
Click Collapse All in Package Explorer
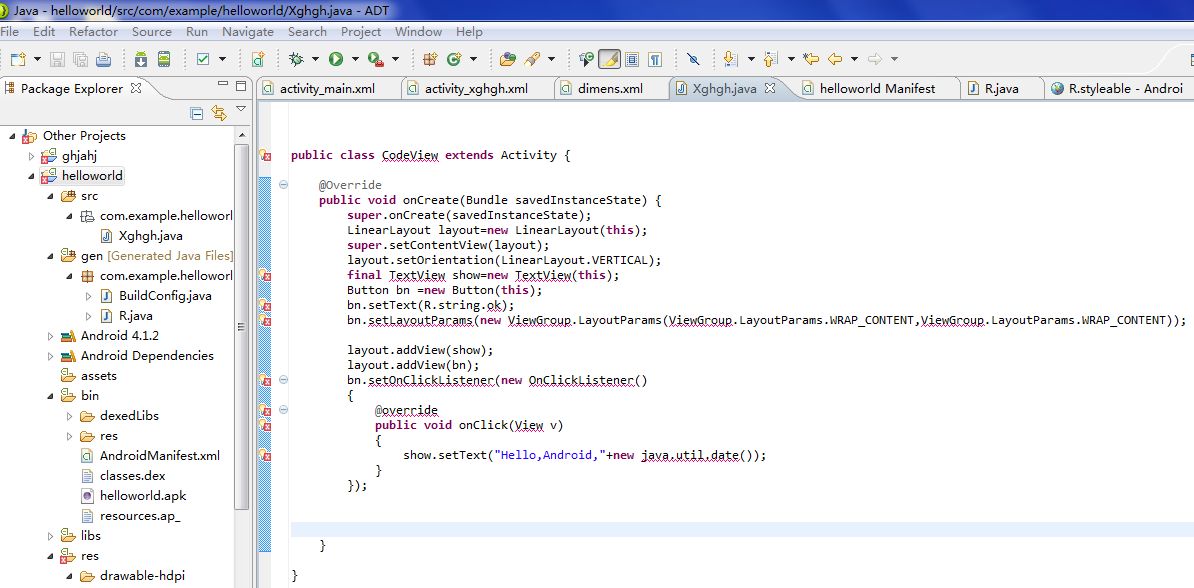pos(196,113)
